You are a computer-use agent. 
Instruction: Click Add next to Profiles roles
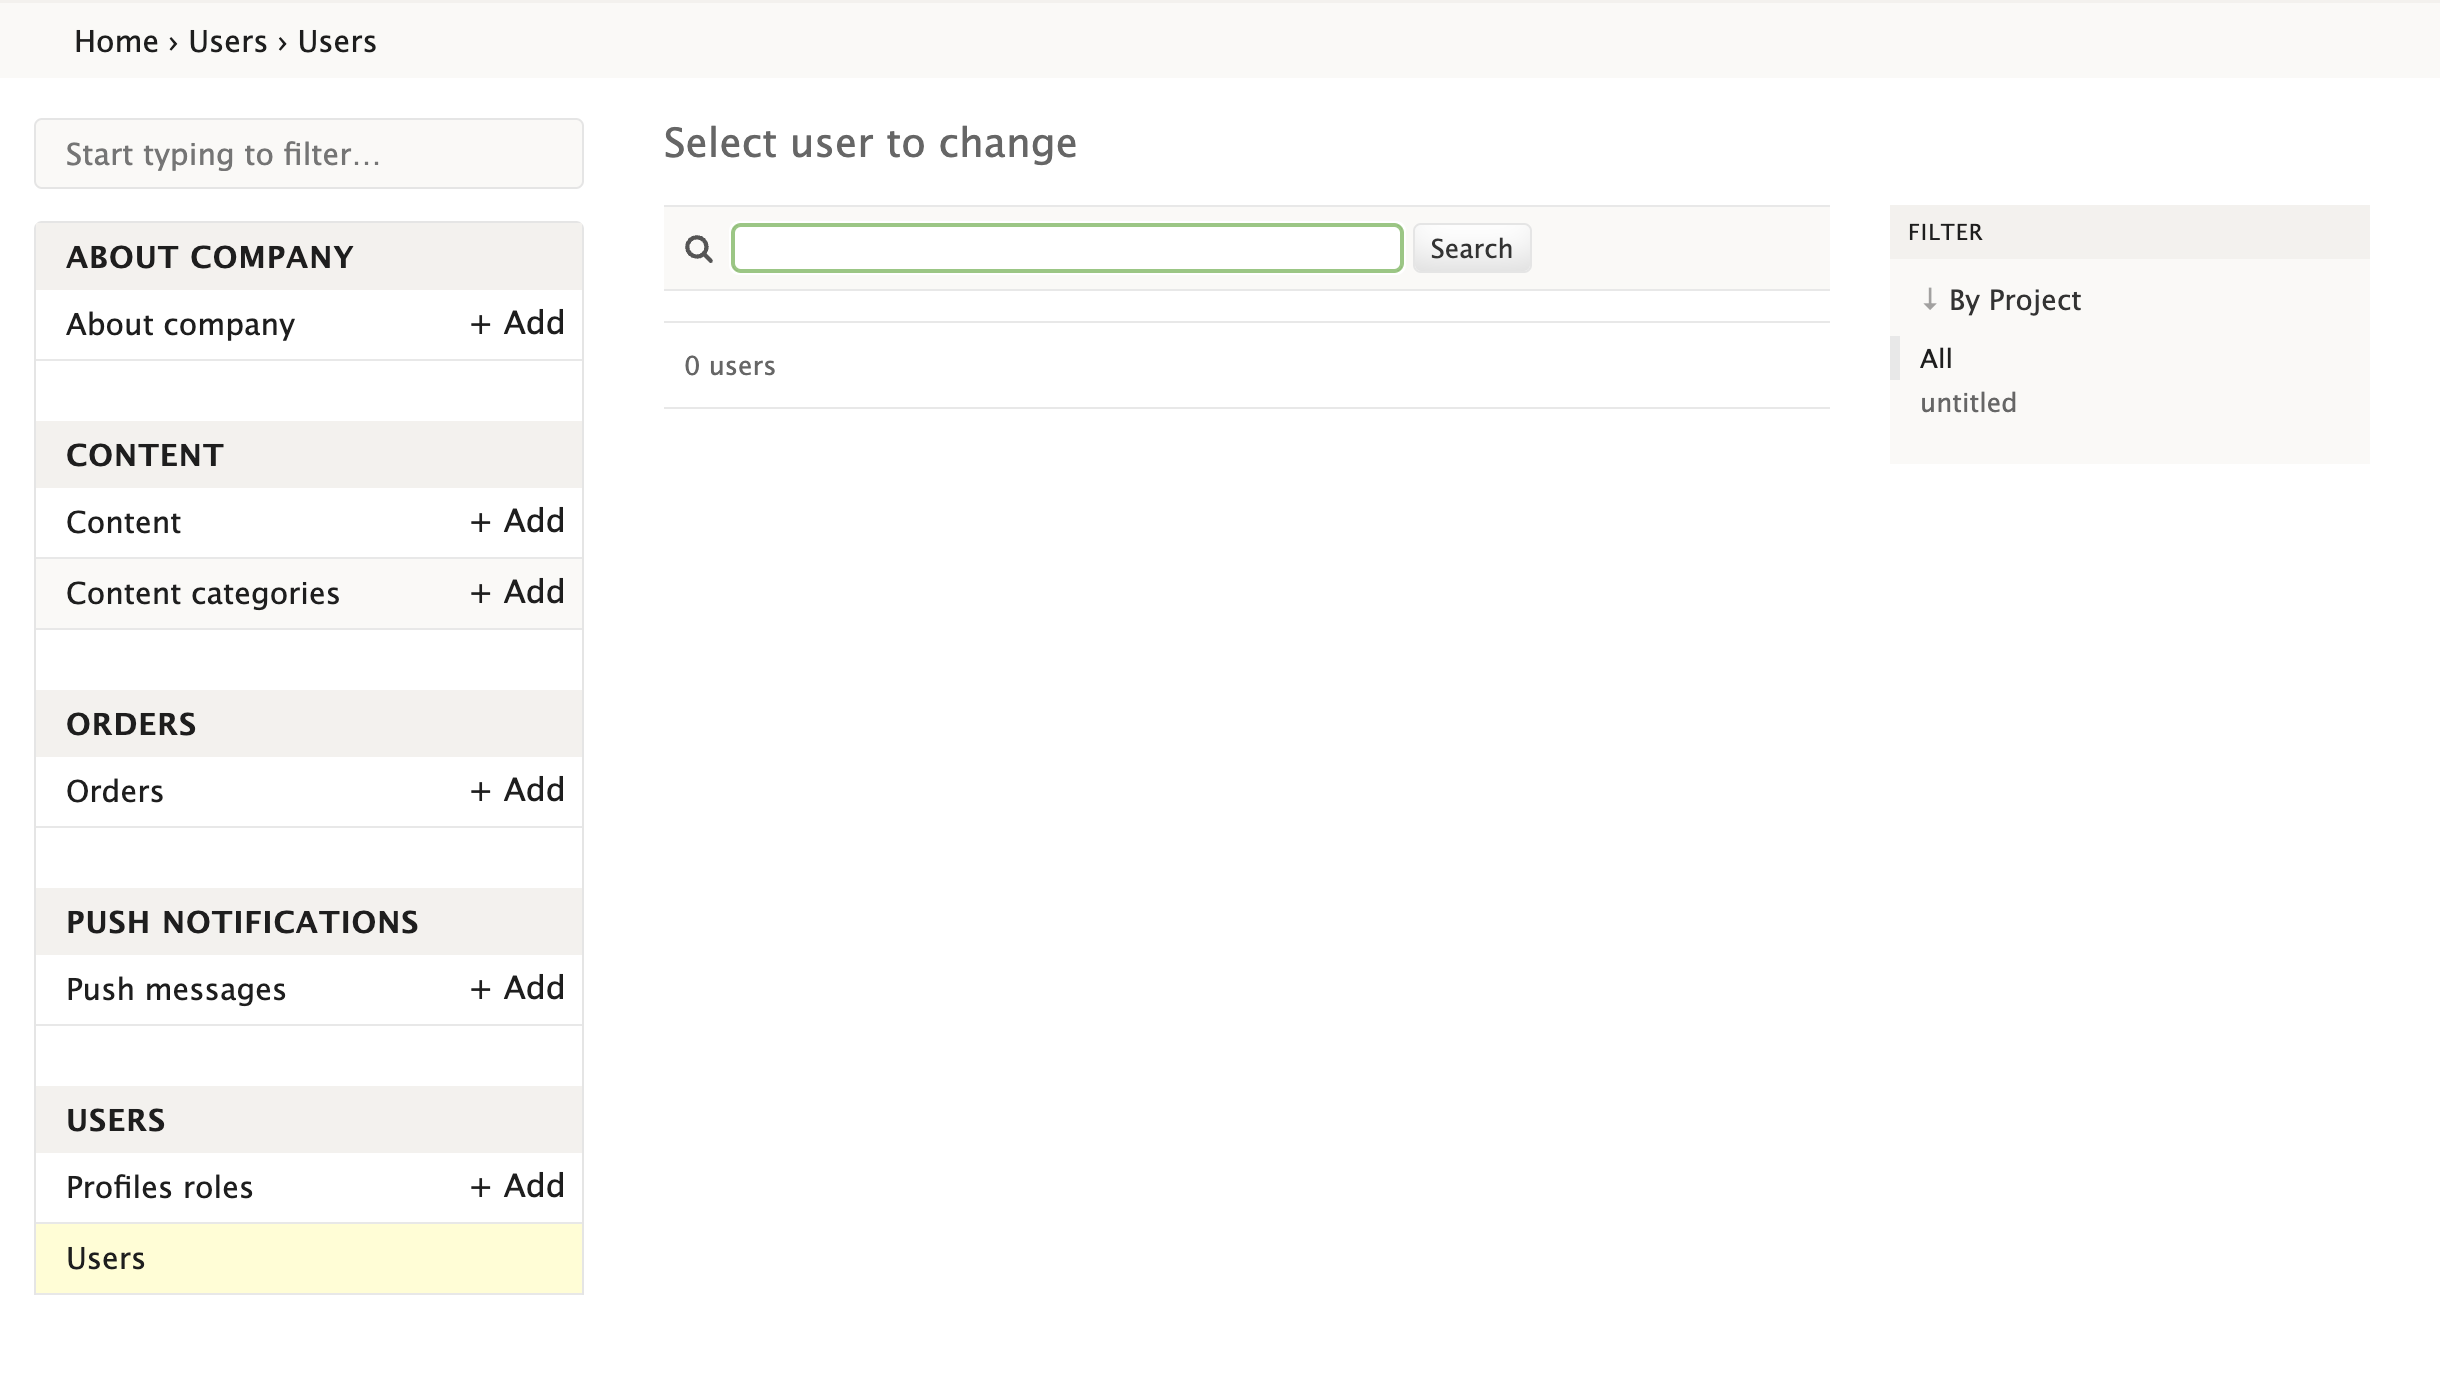click(x=518, y=1187)
